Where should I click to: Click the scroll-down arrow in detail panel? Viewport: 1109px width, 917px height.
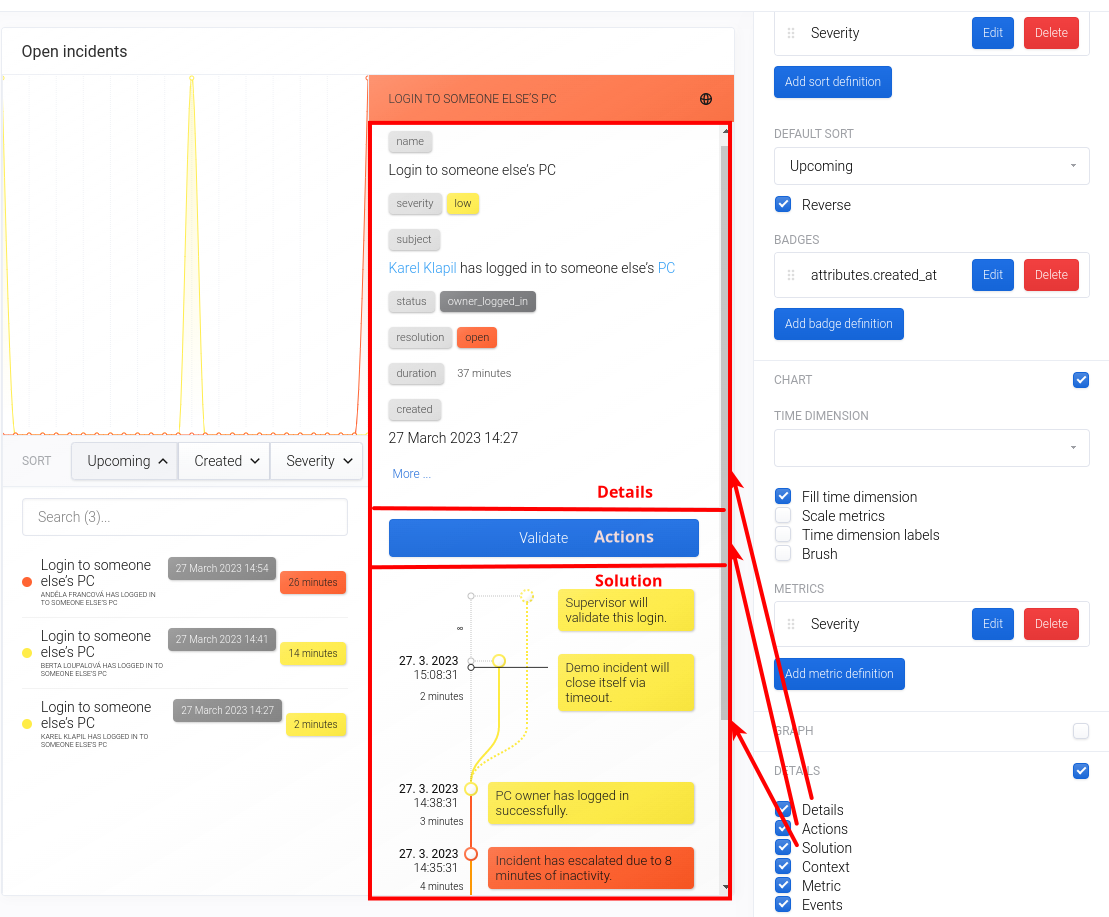(x=725, y=887)
